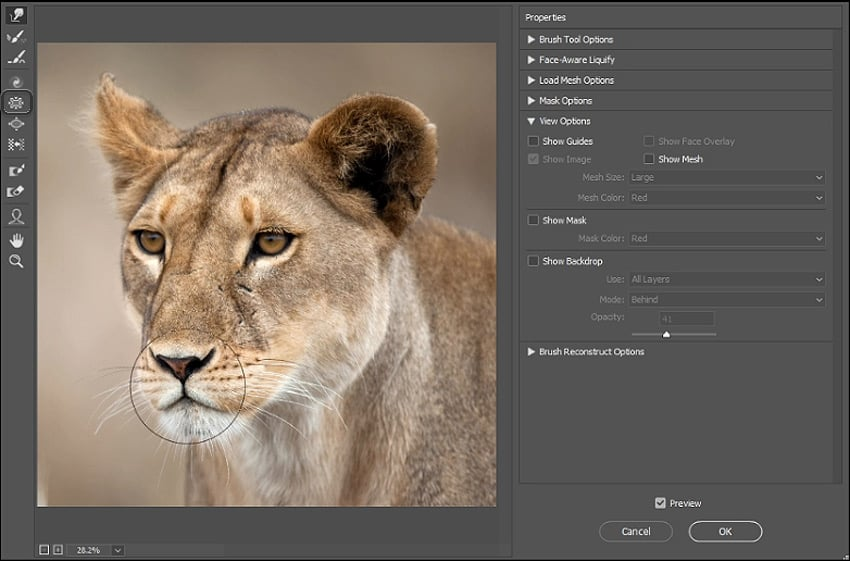Screen dimensions: 850x561
Task: Select the Push Left tool
Action: tap(16, 145)
